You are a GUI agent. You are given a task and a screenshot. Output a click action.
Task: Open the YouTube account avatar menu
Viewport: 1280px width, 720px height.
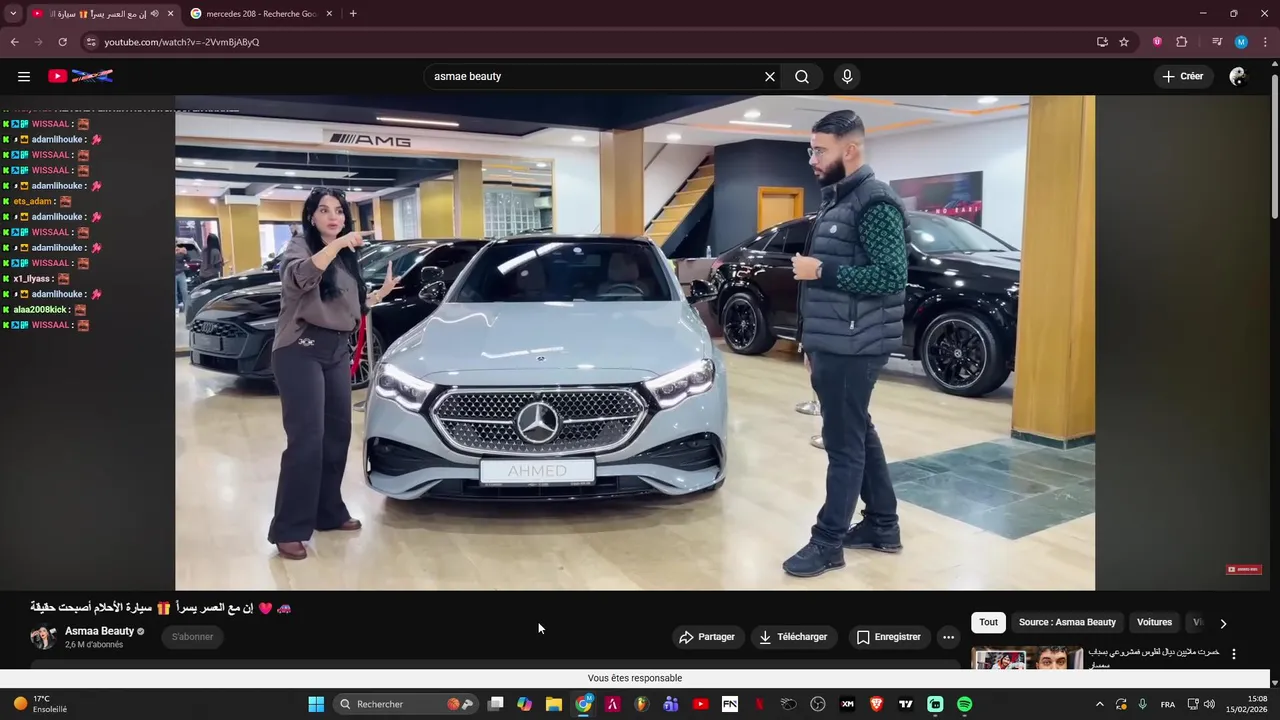(1238, 76)
